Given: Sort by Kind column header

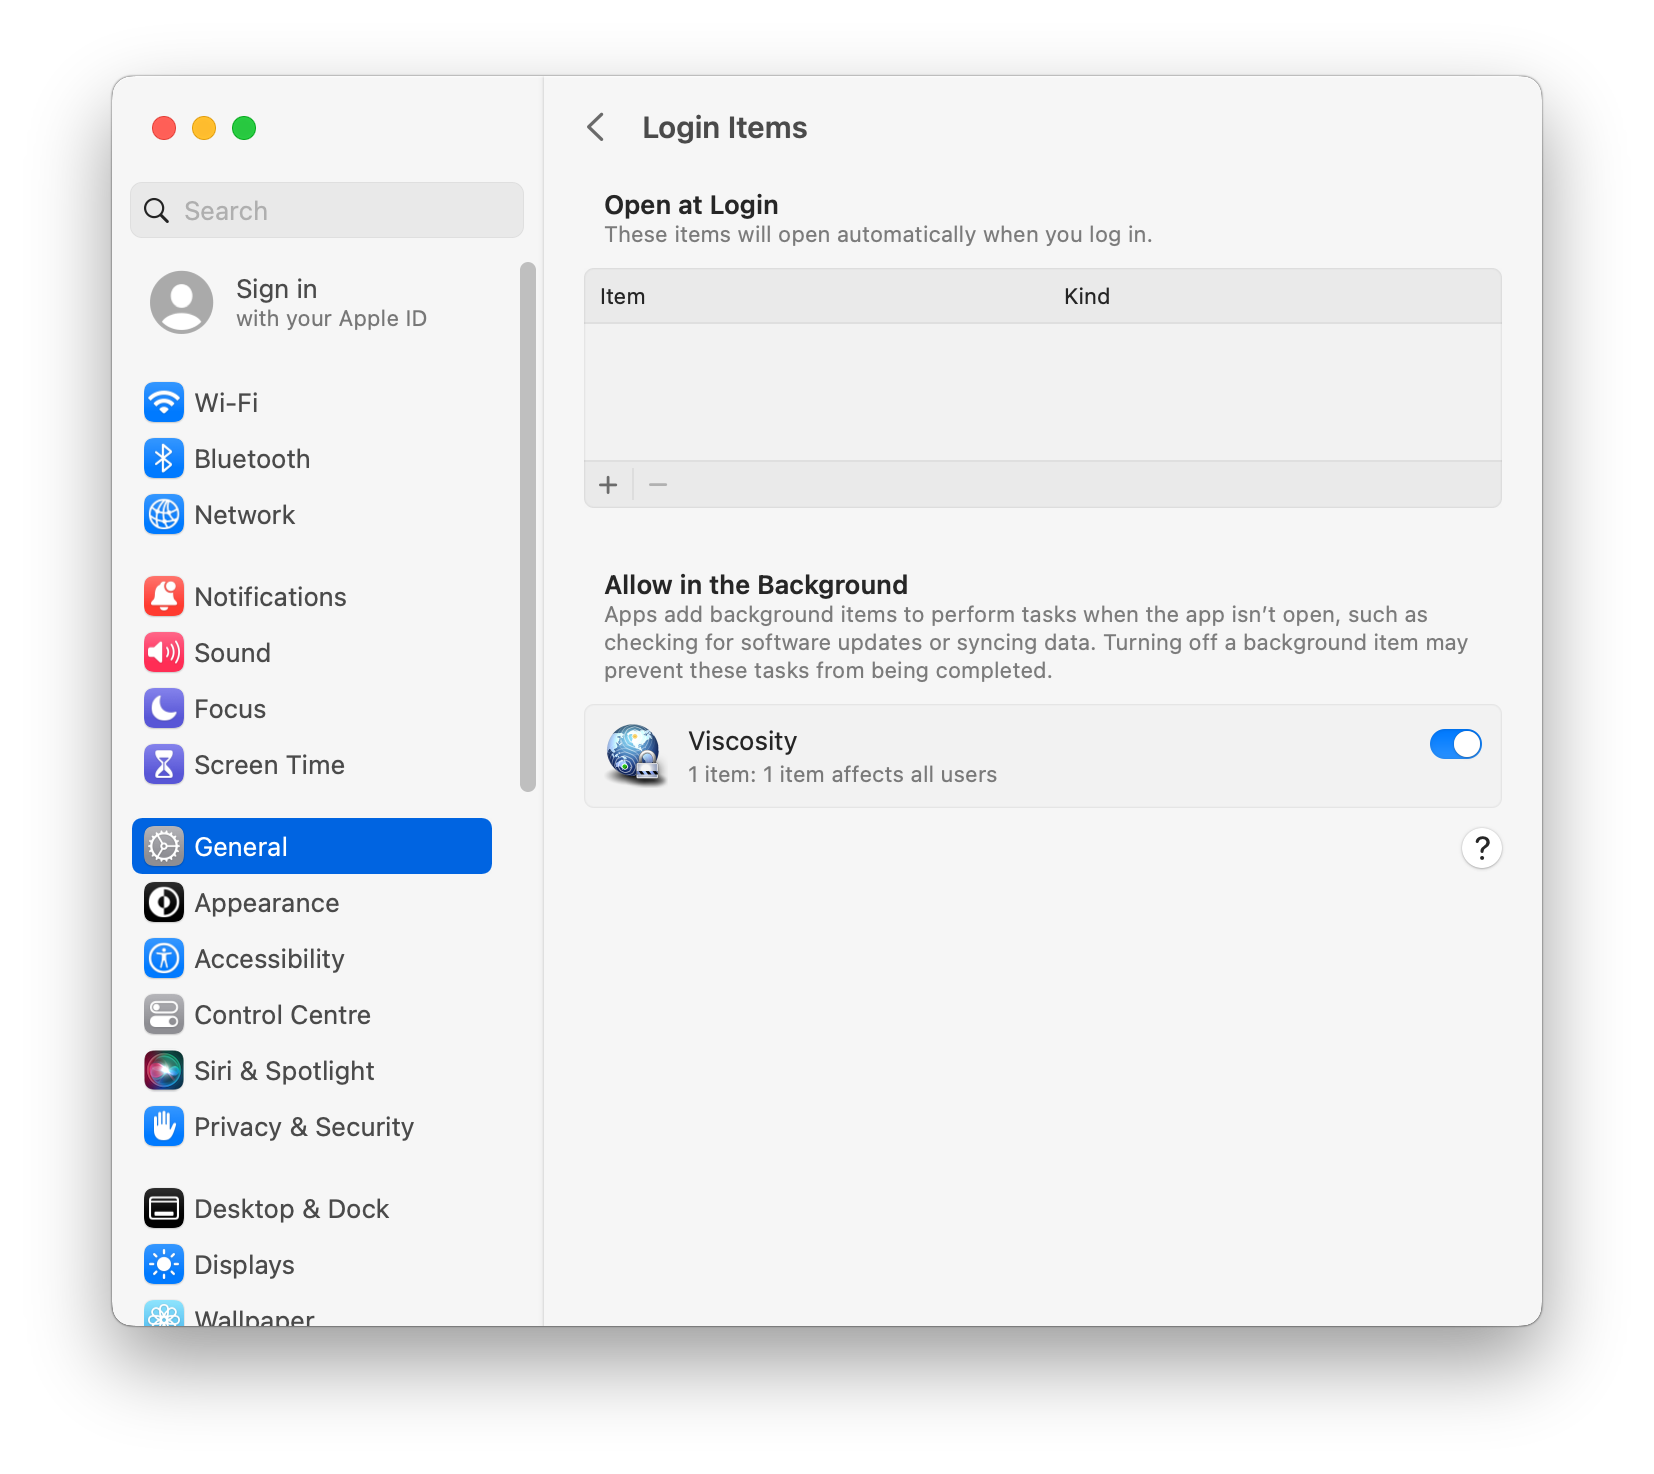Looking at the screenshot, I should click(1087, 297).
